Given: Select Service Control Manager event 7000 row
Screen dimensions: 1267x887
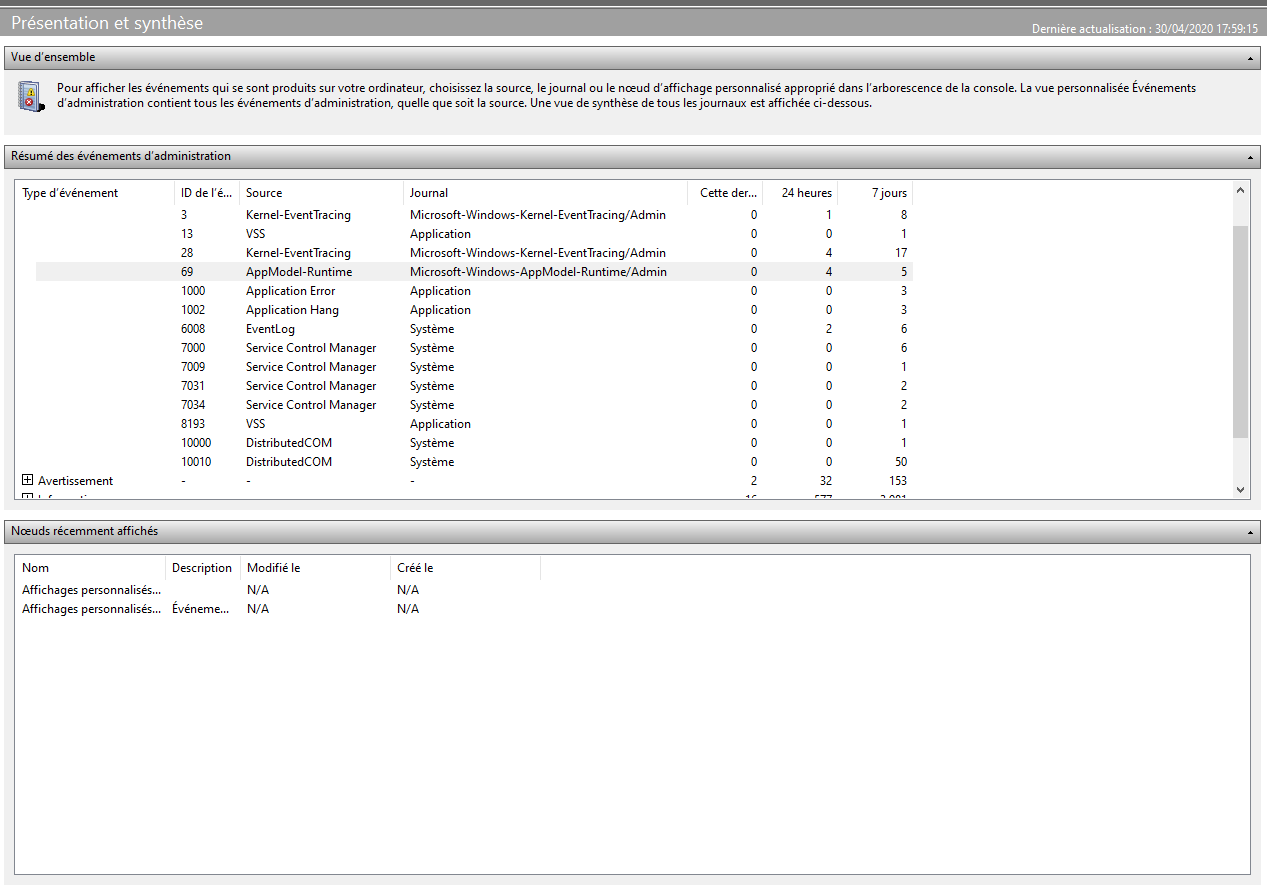Looking at the screenshot, I should coord(474,348).
